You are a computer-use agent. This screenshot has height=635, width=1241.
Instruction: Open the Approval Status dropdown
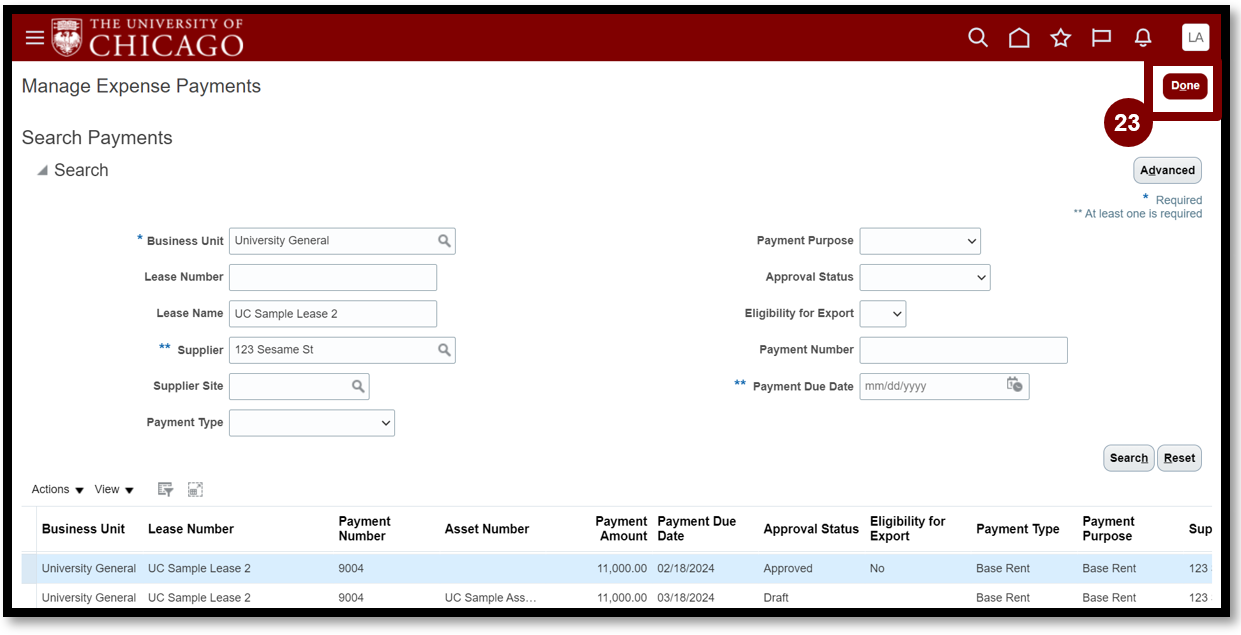(925, 277)
